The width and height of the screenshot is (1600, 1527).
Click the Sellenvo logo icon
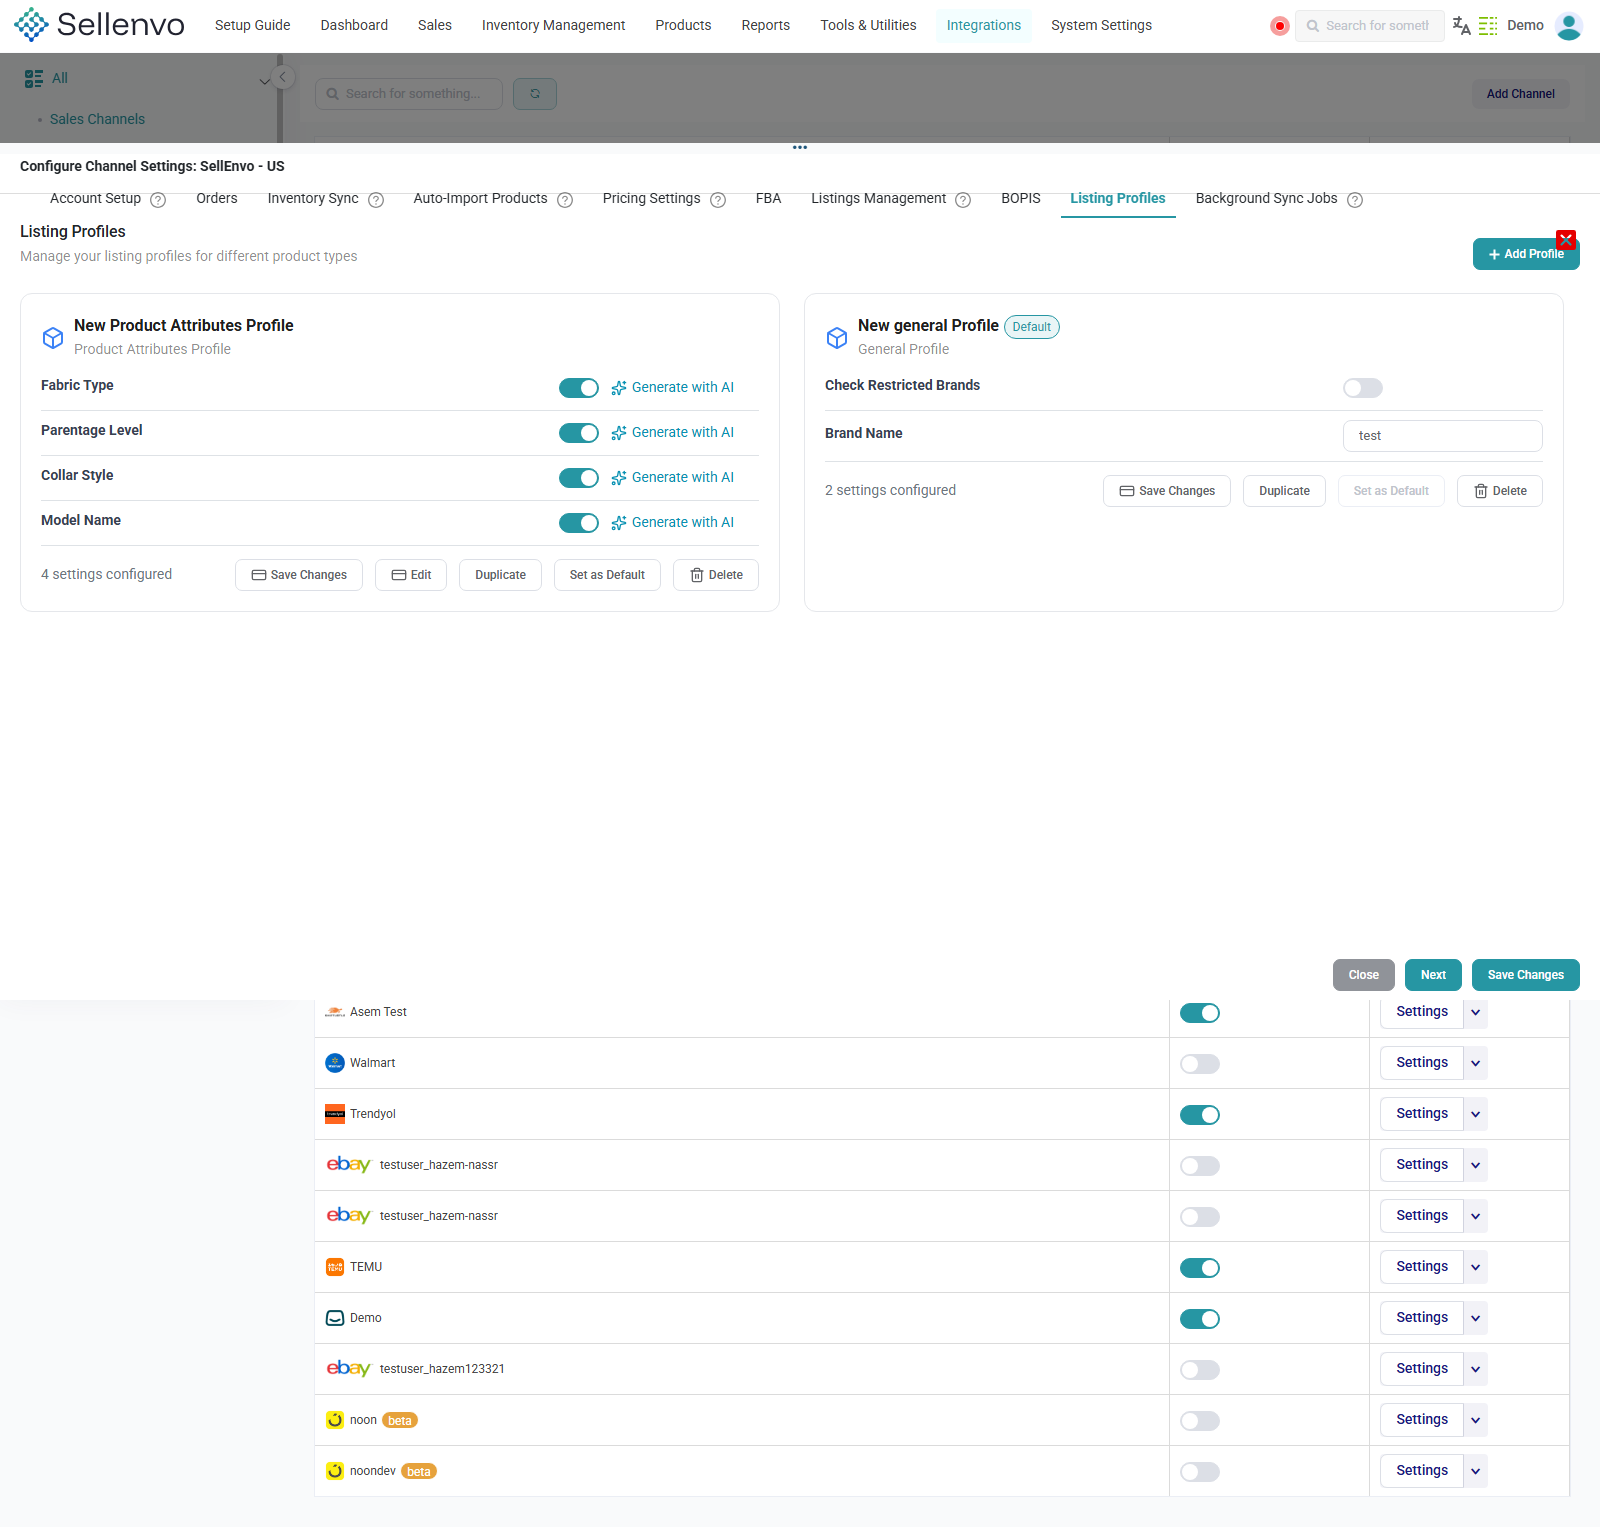coord(31,25)
